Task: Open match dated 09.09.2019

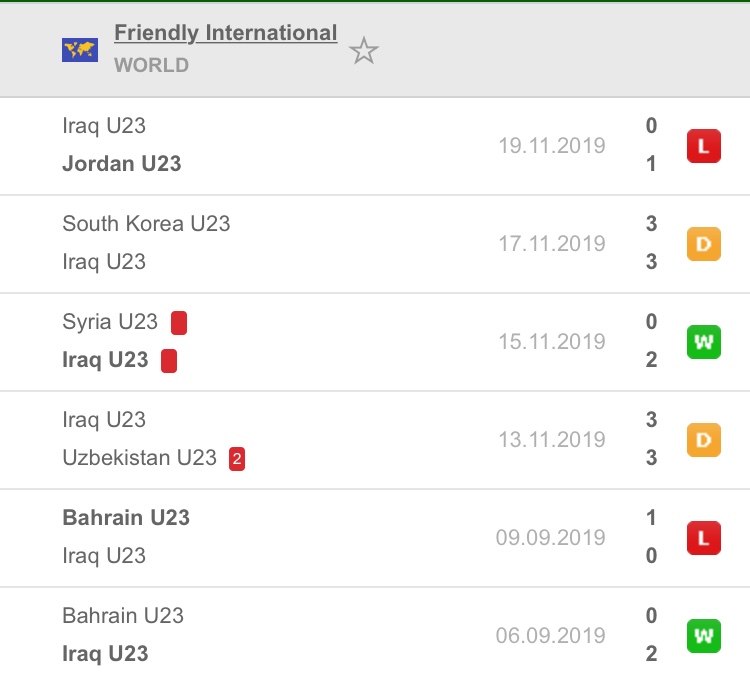Action: pyautogui.click(x=375, y=538)
